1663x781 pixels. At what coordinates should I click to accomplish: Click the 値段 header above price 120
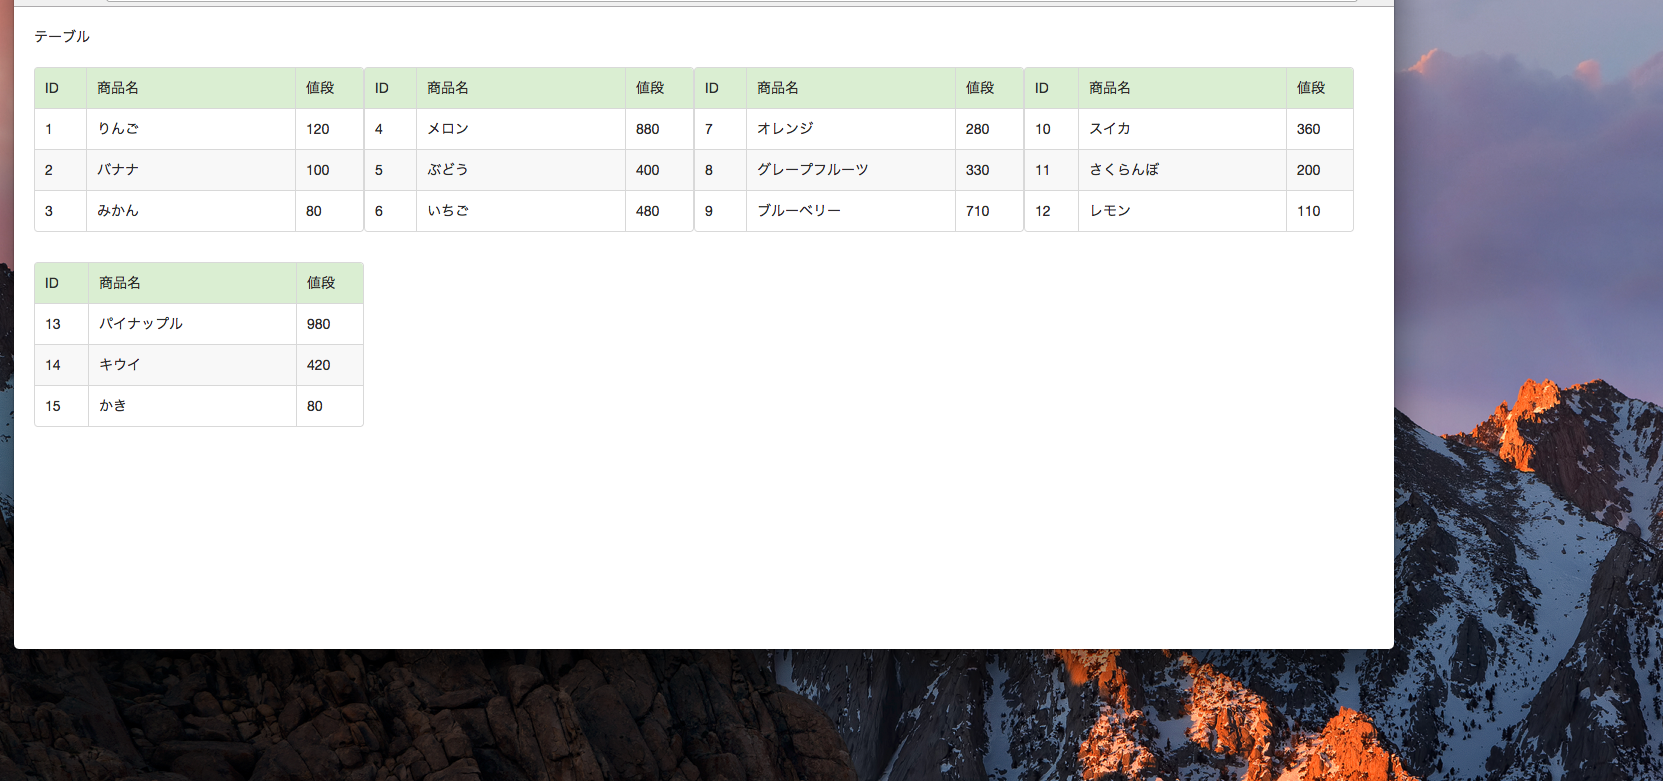point(330,88)
